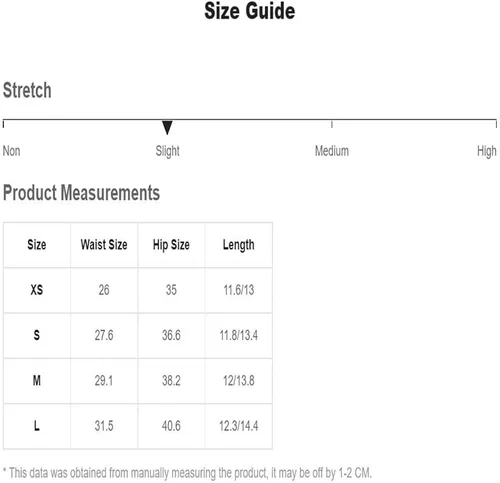Click the XS waist value 26

click(104, 290)
